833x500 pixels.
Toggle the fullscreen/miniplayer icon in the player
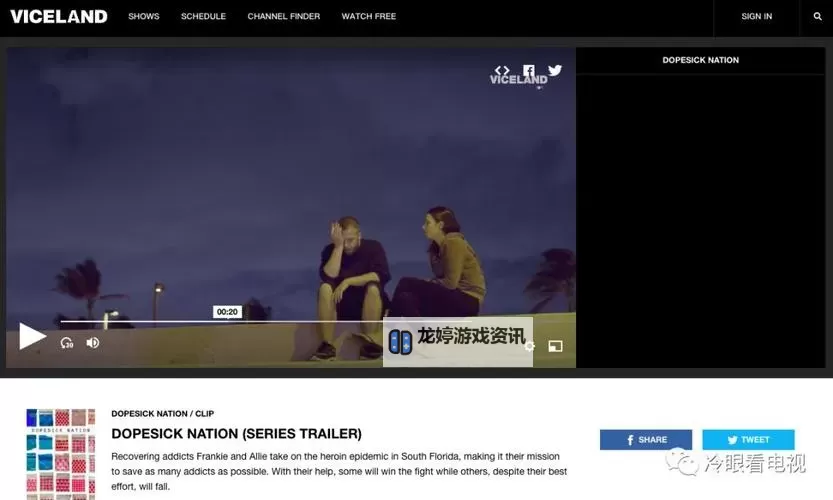[x=555, y=346]
